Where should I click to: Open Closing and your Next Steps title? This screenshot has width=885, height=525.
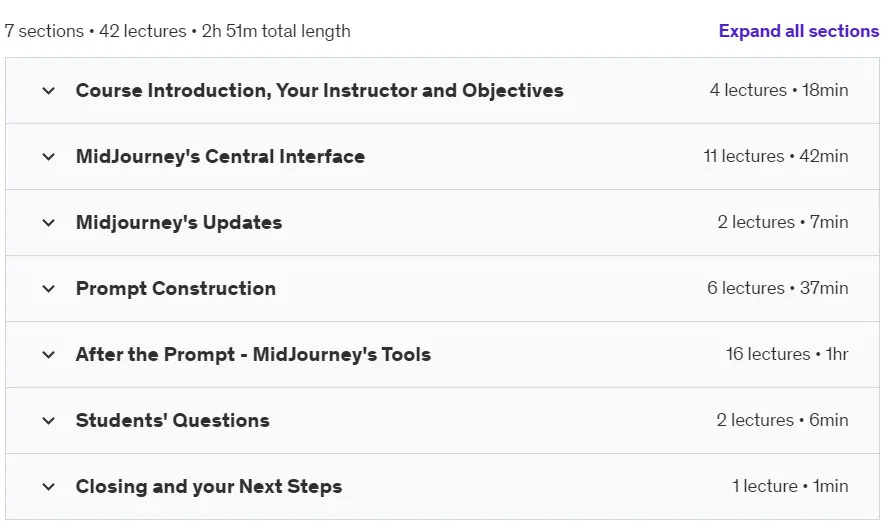click(x=209, y=487)
